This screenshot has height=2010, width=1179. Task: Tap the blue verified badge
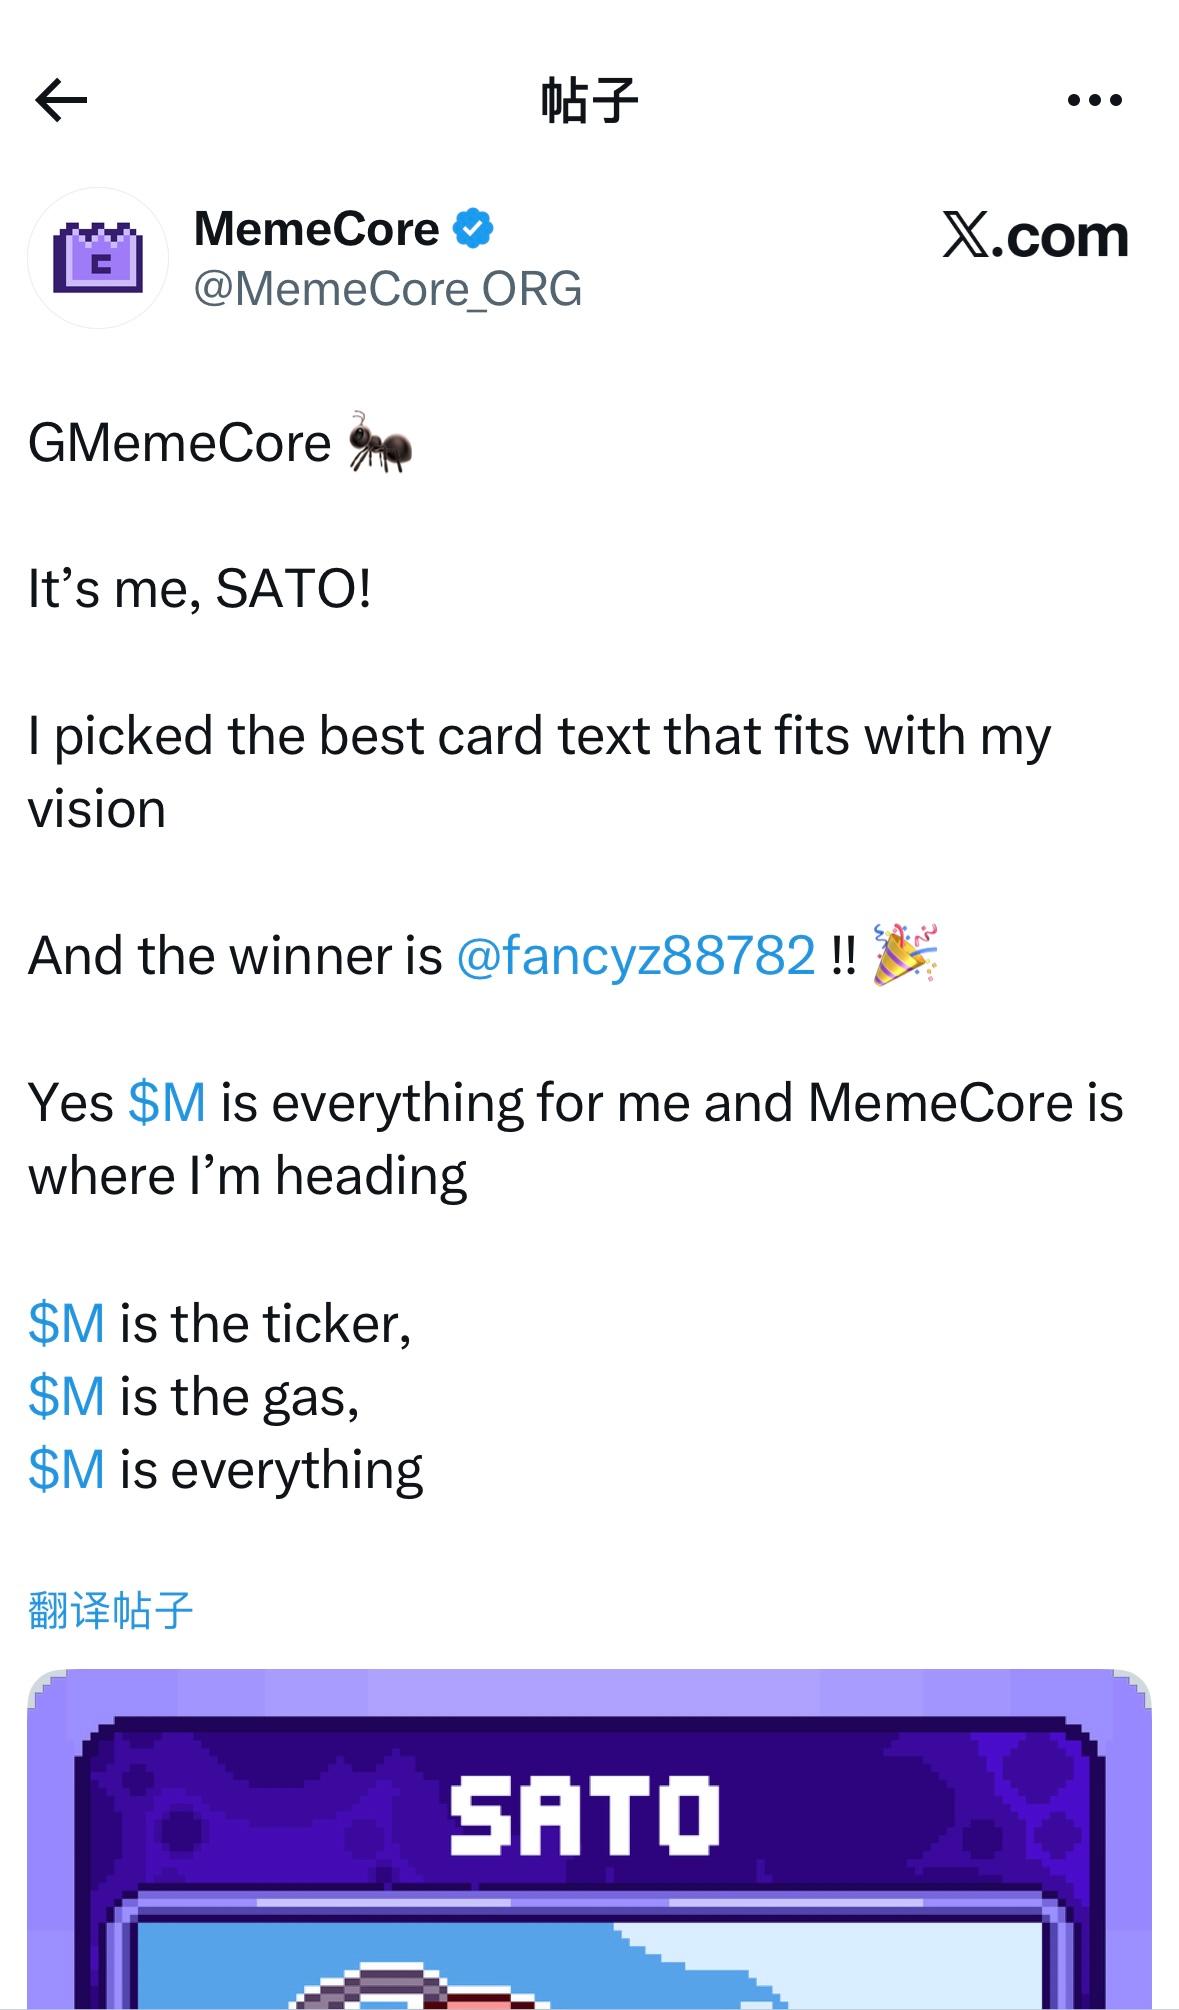coord(472,229)
